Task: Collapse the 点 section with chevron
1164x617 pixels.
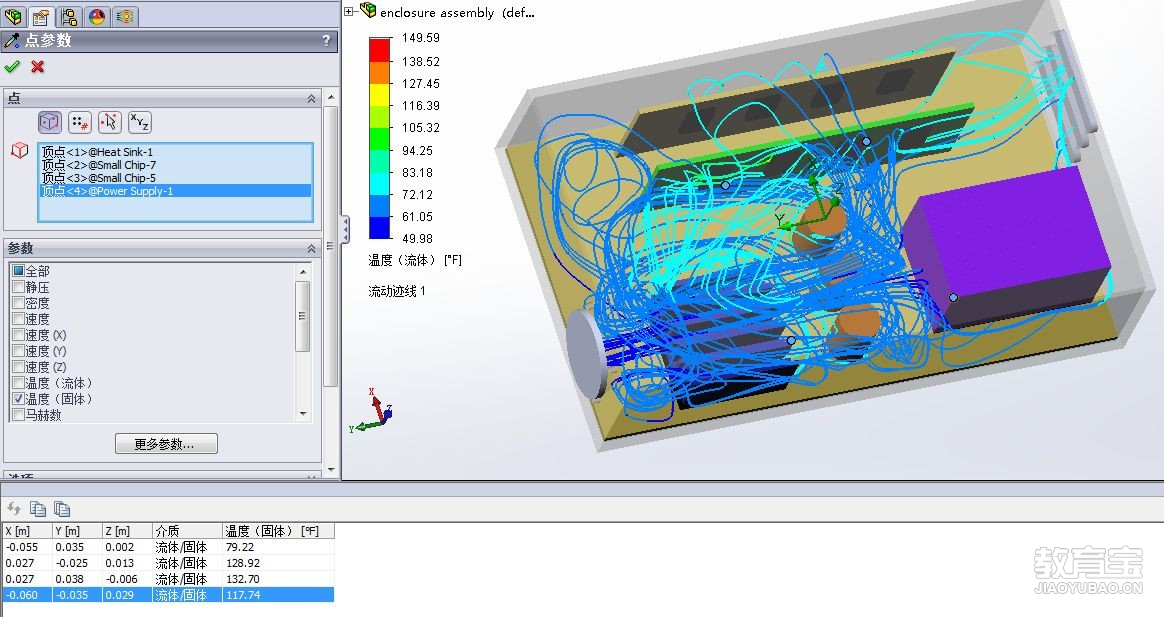Action: (x=311, y=99)
